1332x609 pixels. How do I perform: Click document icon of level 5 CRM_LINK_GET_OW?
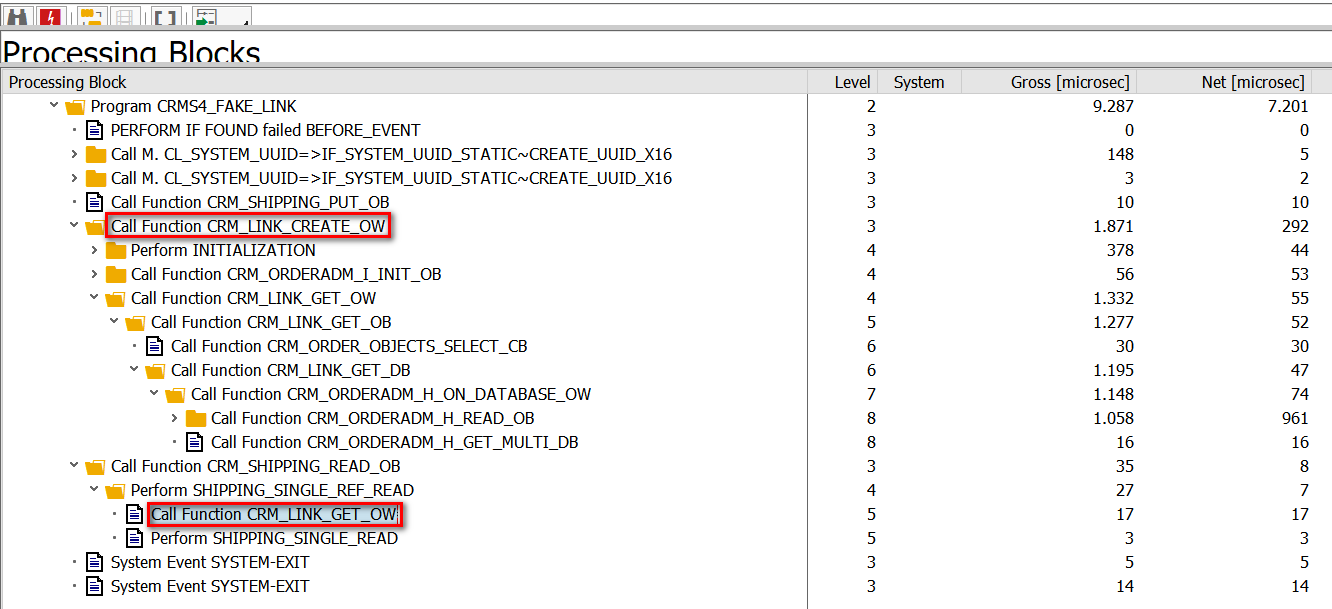[x=135, y=514]
